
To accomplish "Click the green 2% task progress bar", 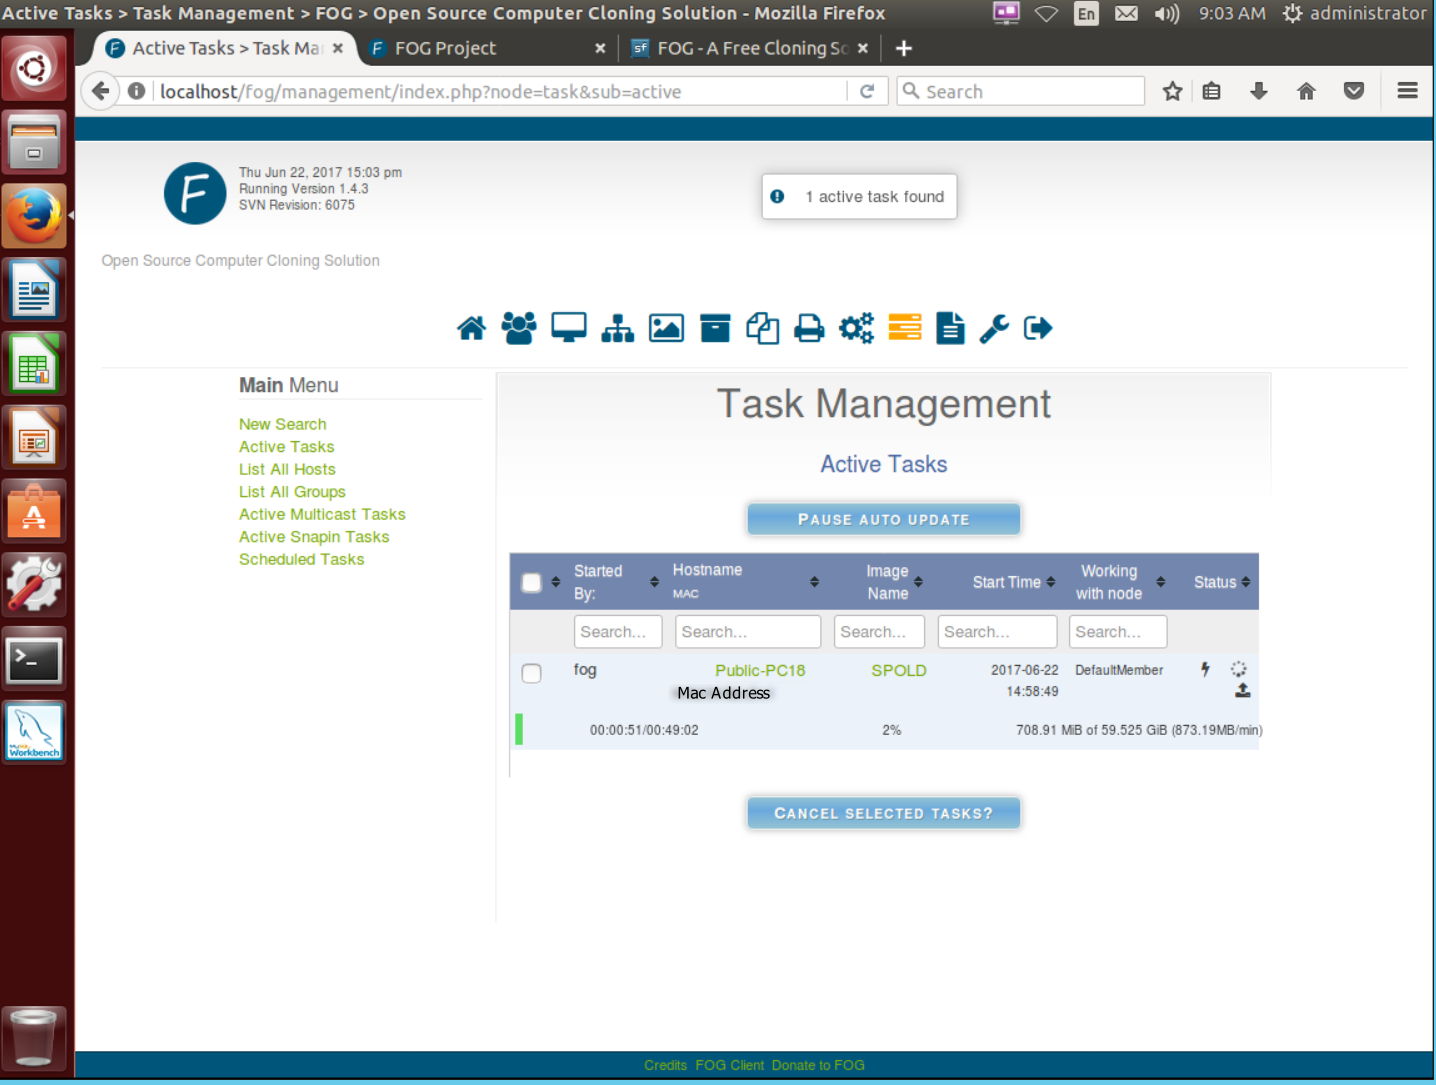I will [519, 730].
